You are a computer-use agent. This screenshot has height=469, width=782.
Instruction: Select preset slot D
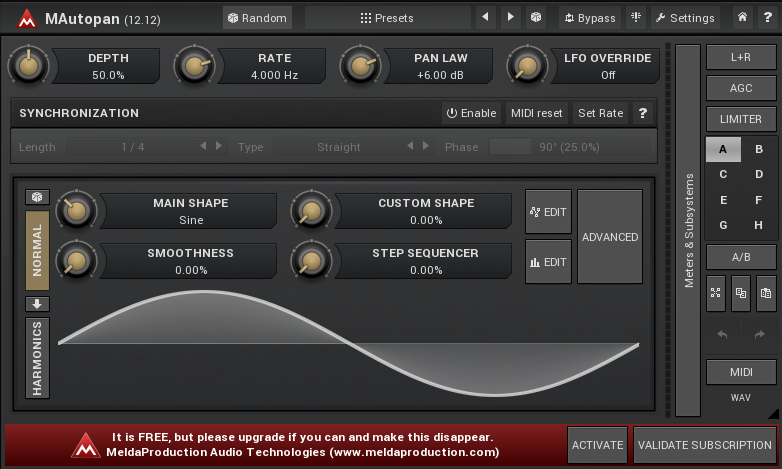tap(759, 174)
